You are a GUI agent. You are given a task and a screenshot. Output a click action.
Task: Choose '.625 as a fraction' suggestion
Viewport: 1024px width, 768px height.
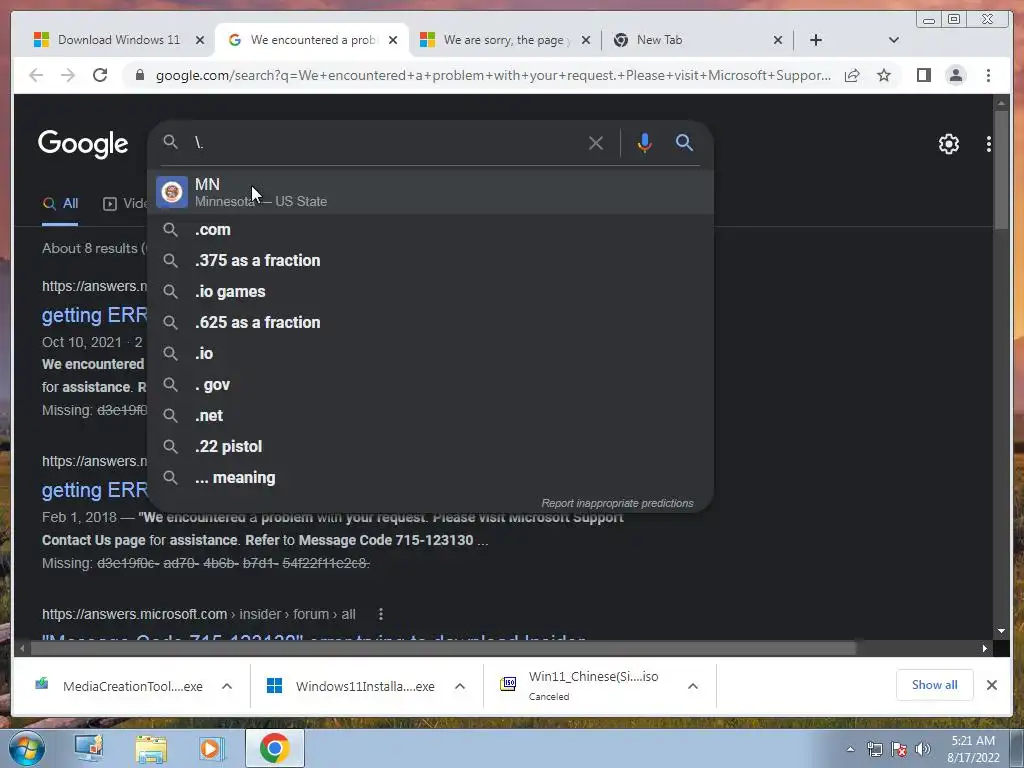click(x=430, y=323)
